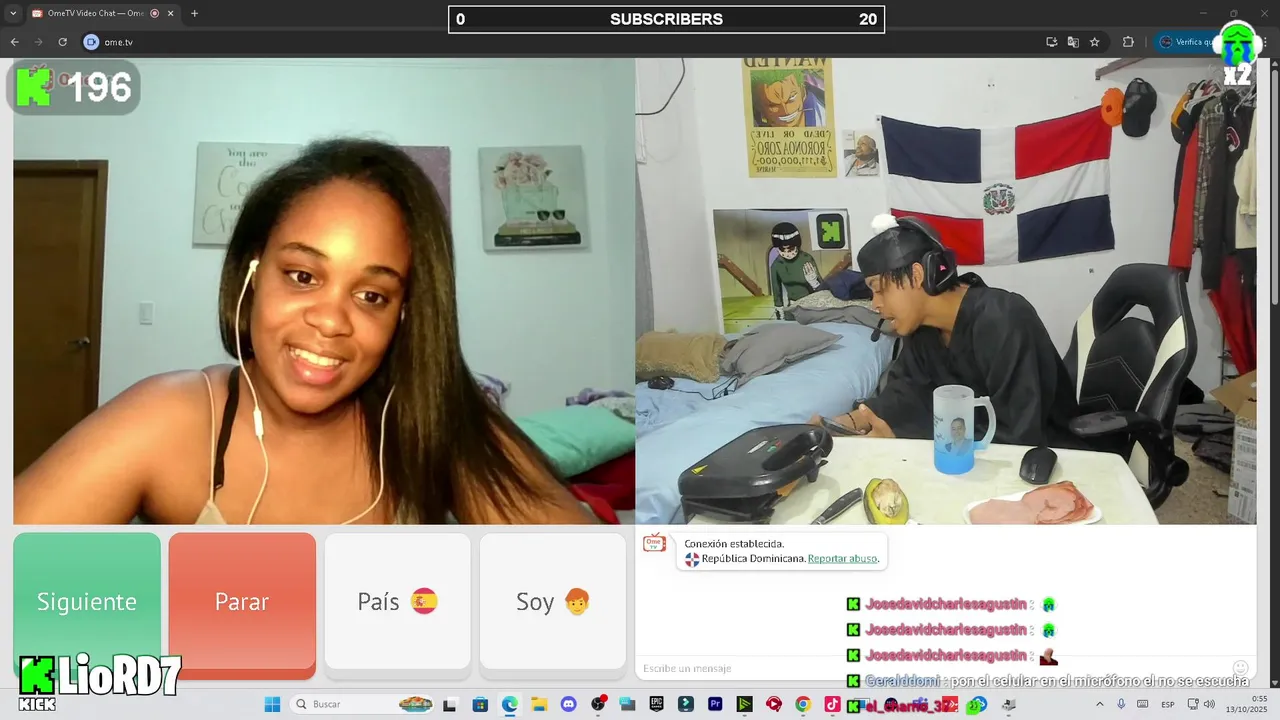Click the translate page icon
Image resolution: width=1280 pixels, height=720 pixels.
[1073, 42]
